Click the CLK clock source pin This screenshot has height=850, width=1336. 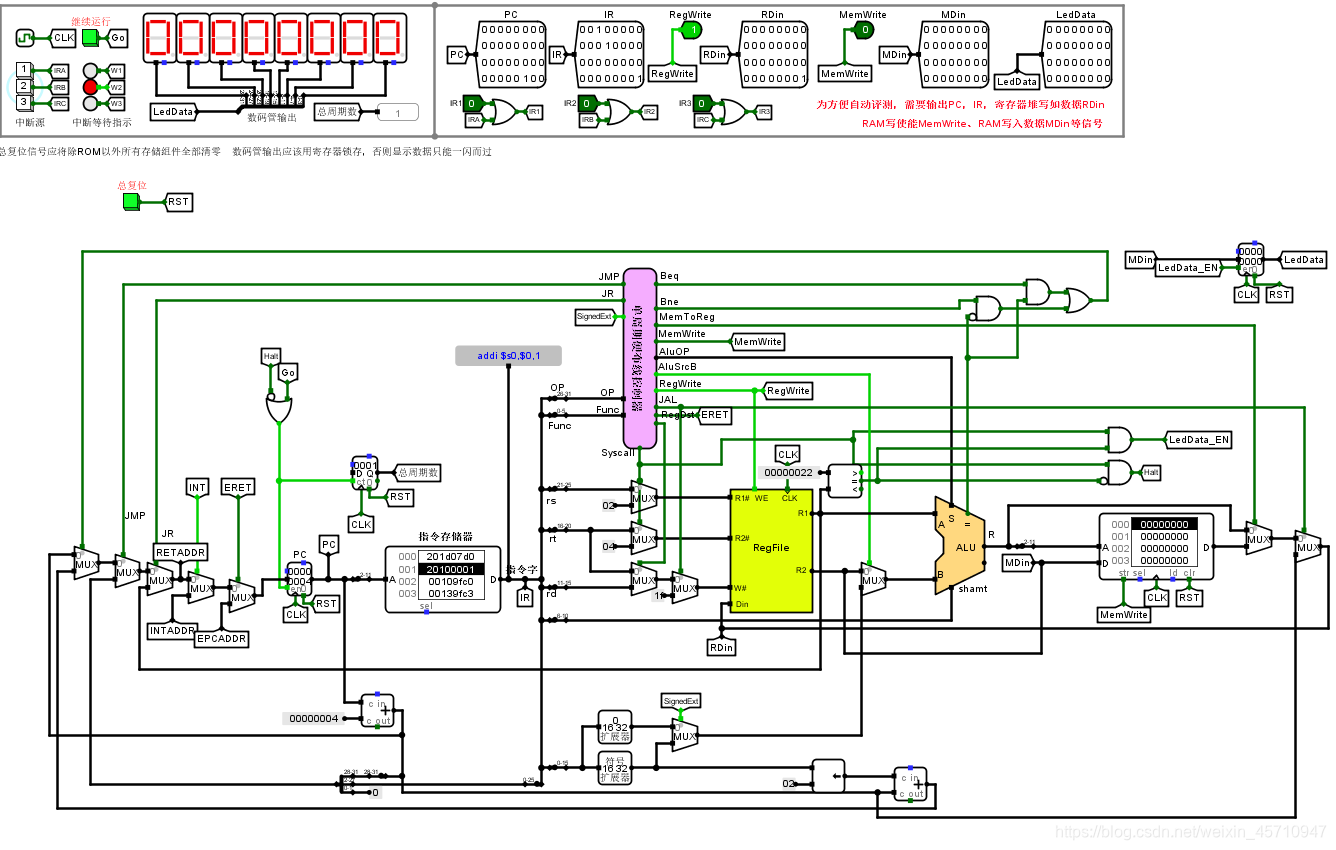24,37
